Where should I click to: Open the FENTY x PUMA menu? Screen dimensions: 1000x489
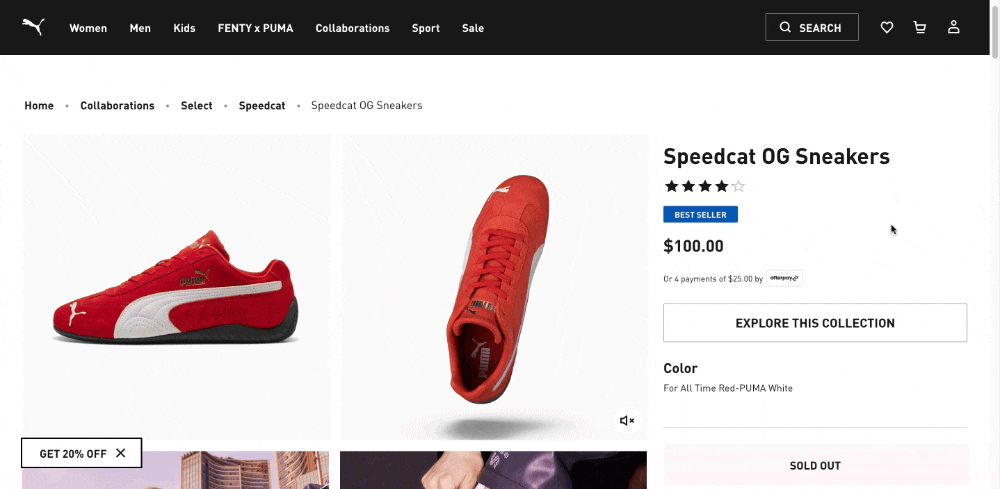(255, 28)
